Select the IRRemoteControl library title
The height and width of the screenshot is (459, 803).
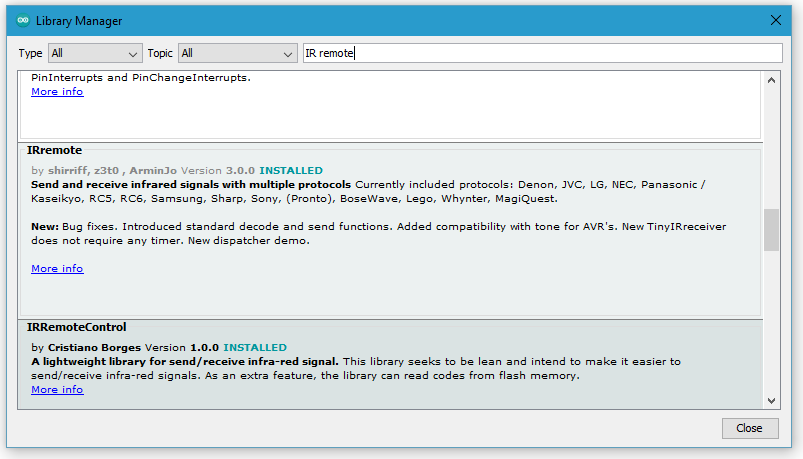tap(76, 327)
